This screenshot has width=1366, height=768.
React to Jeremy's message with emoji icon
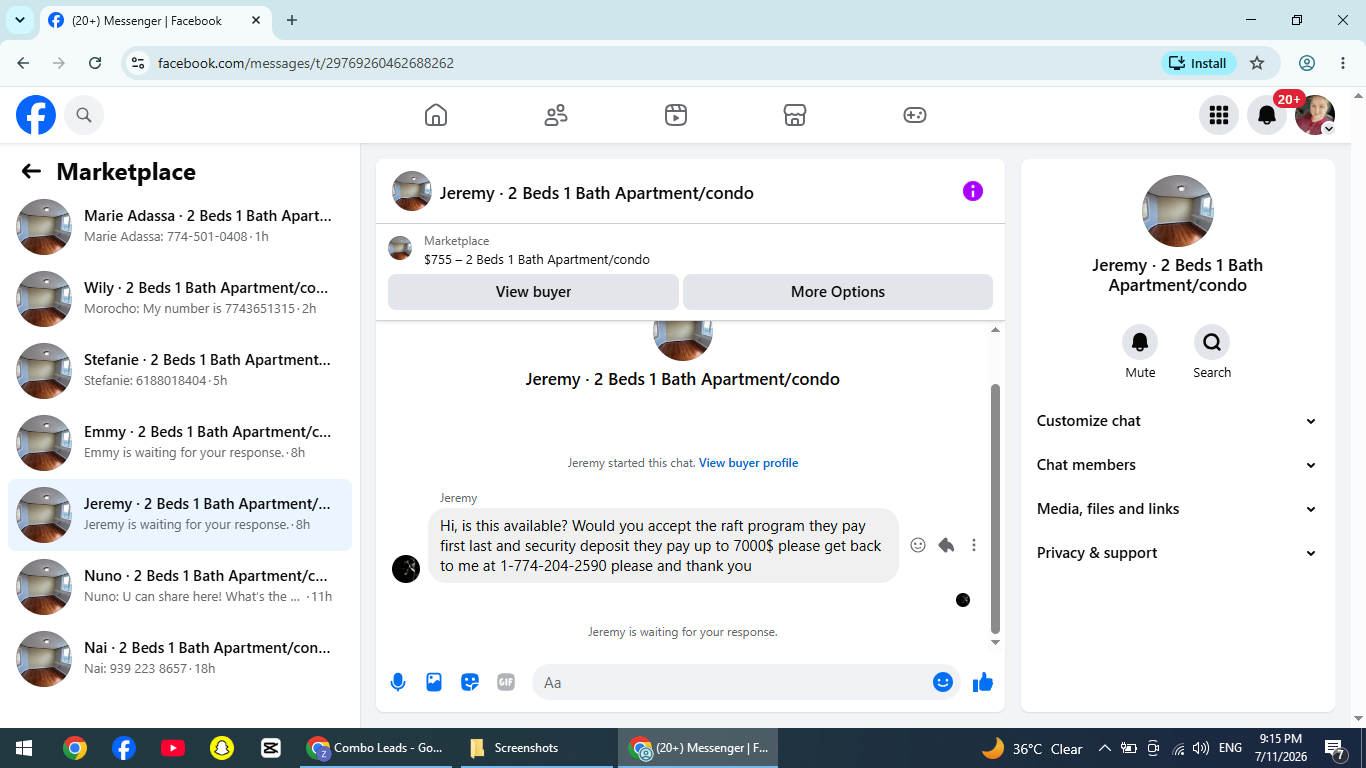pyautogui.click(x=918, y=545)
